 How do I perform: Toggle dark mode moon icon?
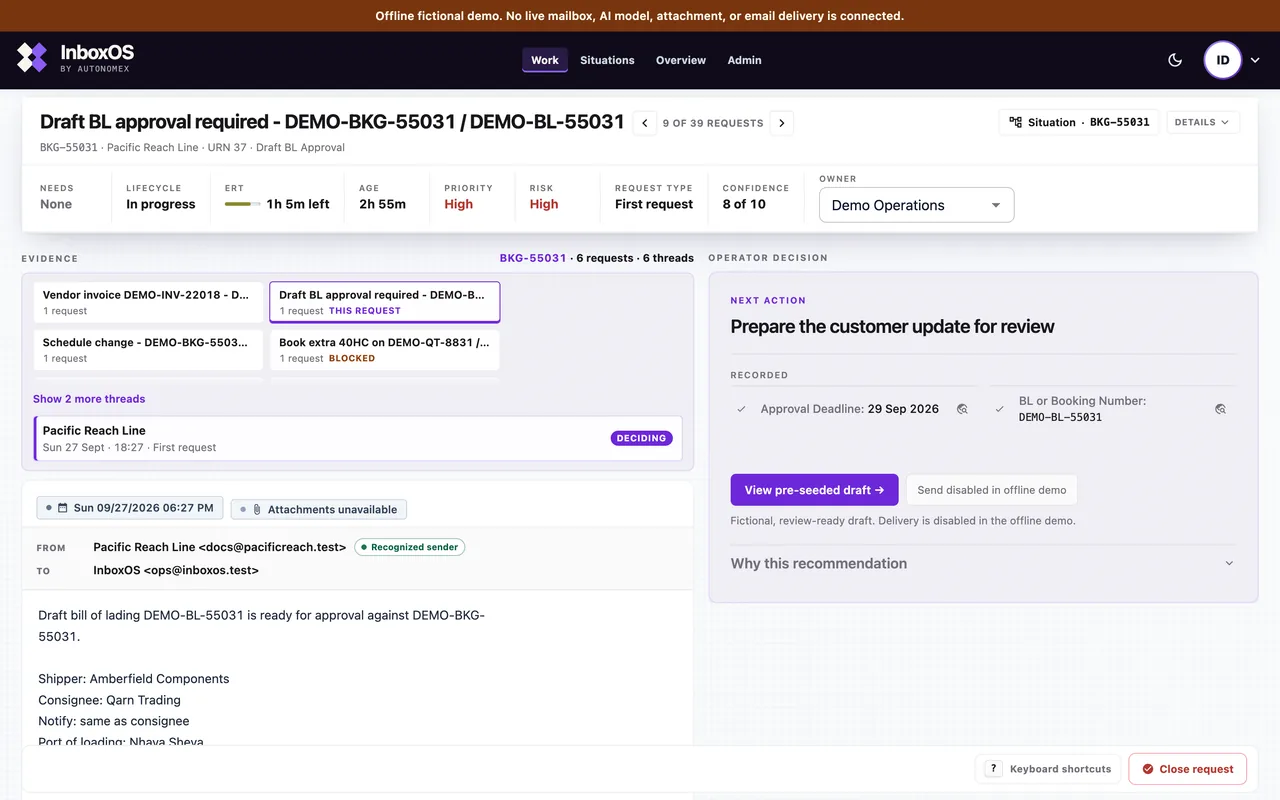point(1175,60)
